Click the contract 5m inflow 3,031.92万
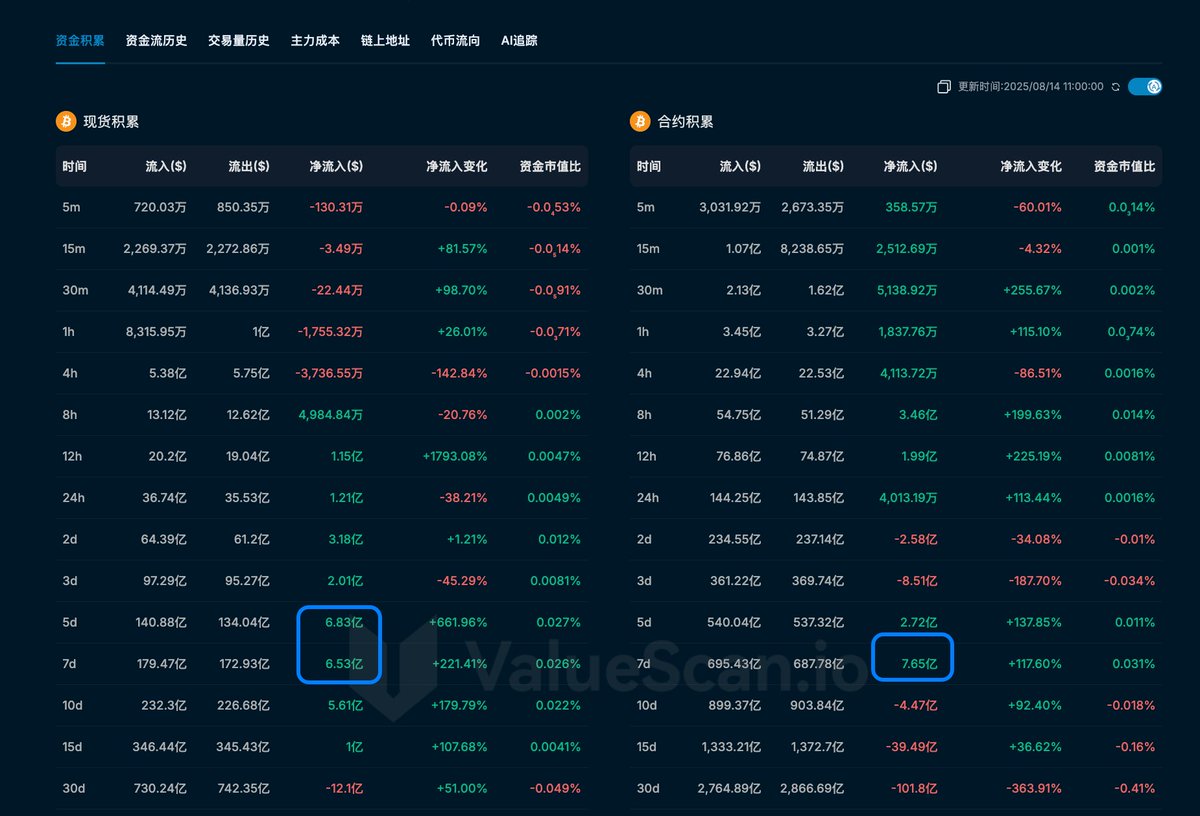1200x816 pixels. point(730,208)
